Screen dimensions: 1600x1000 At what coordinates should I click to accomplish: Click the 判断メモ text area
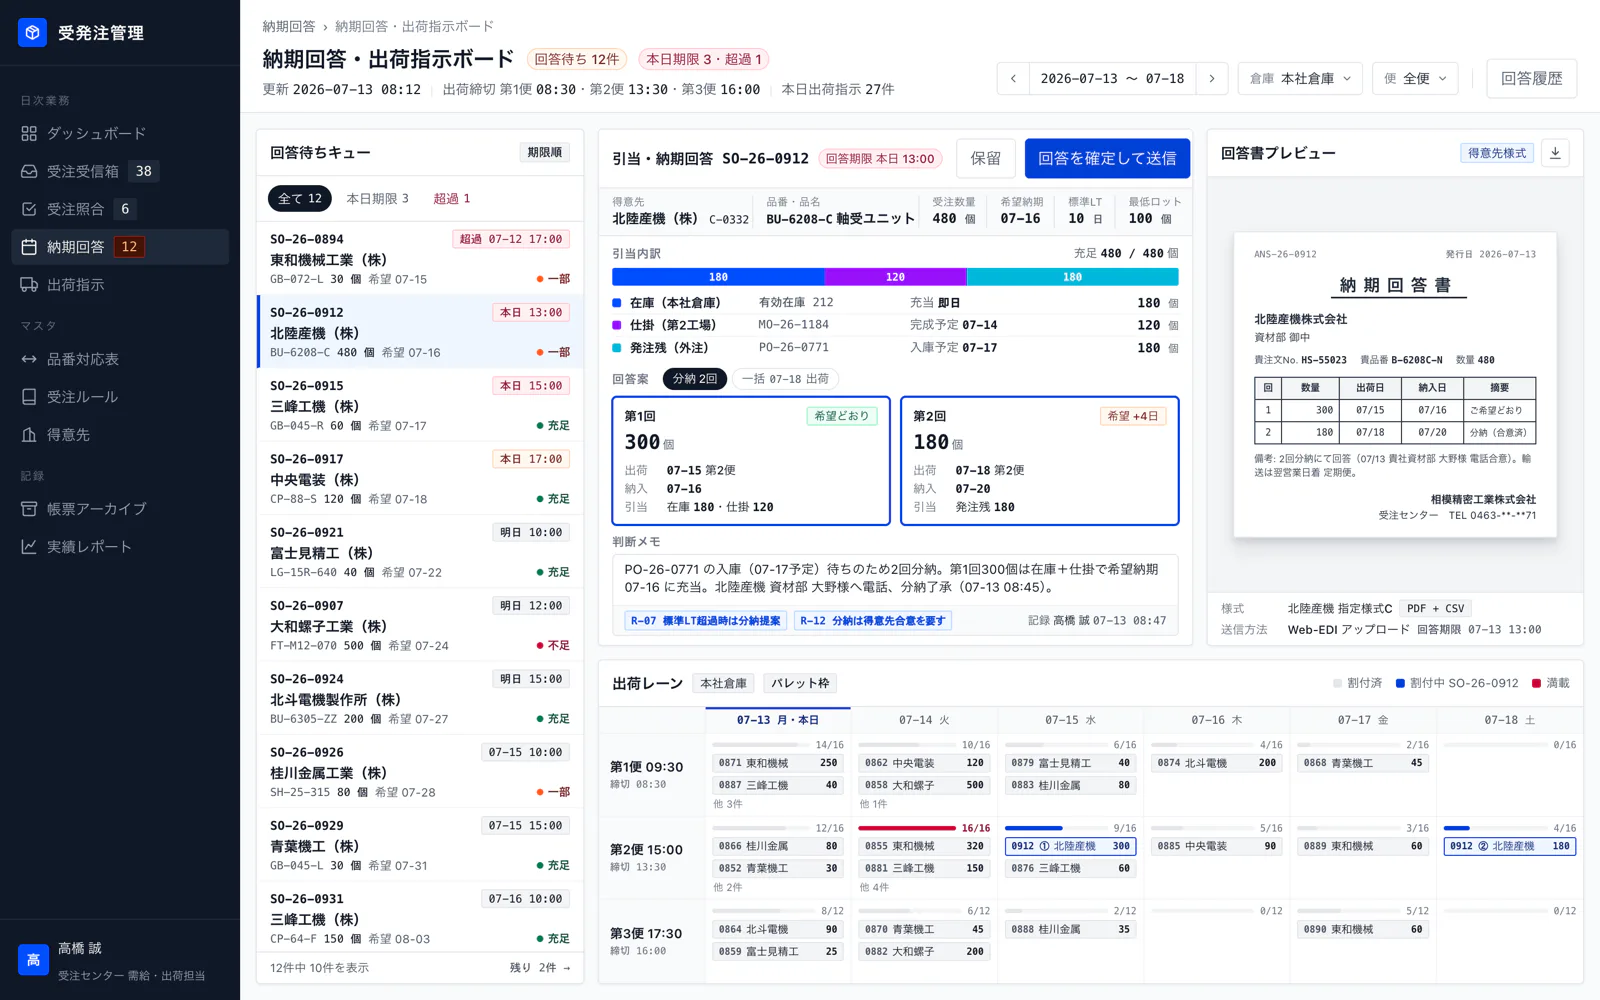[x=895, y=578]
